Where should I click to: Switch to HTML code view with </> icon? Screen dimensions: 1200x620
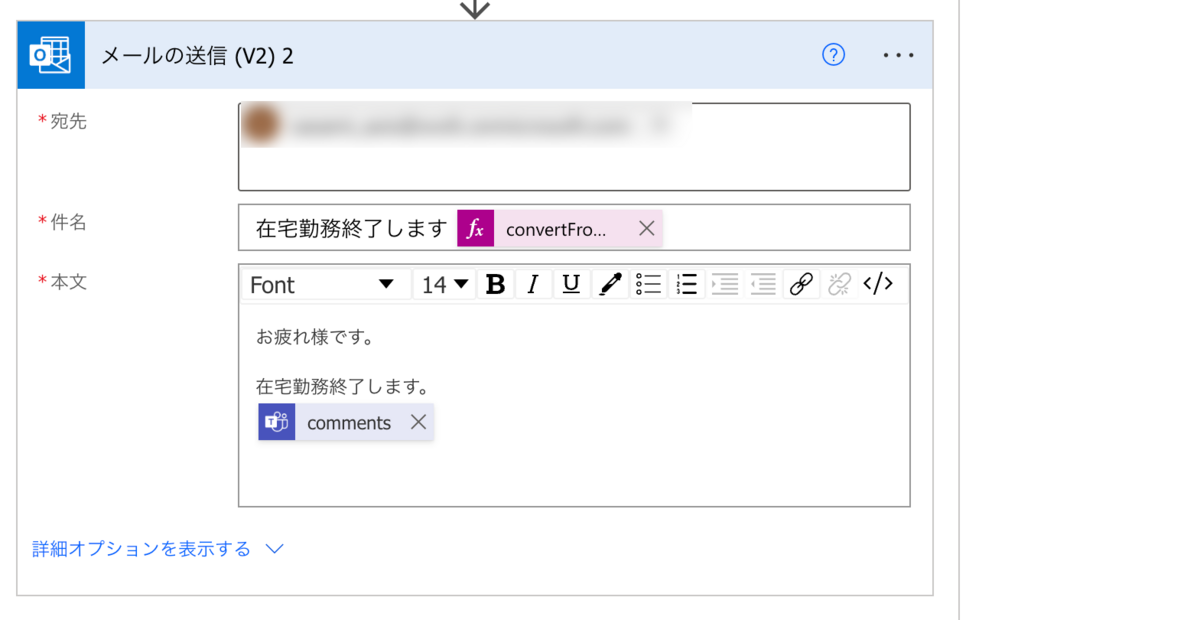coord(878,284)
